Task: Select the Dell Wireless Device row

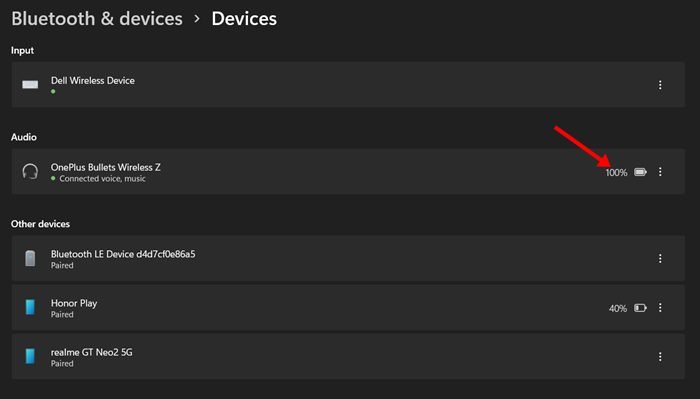Action: coord(348,84)
